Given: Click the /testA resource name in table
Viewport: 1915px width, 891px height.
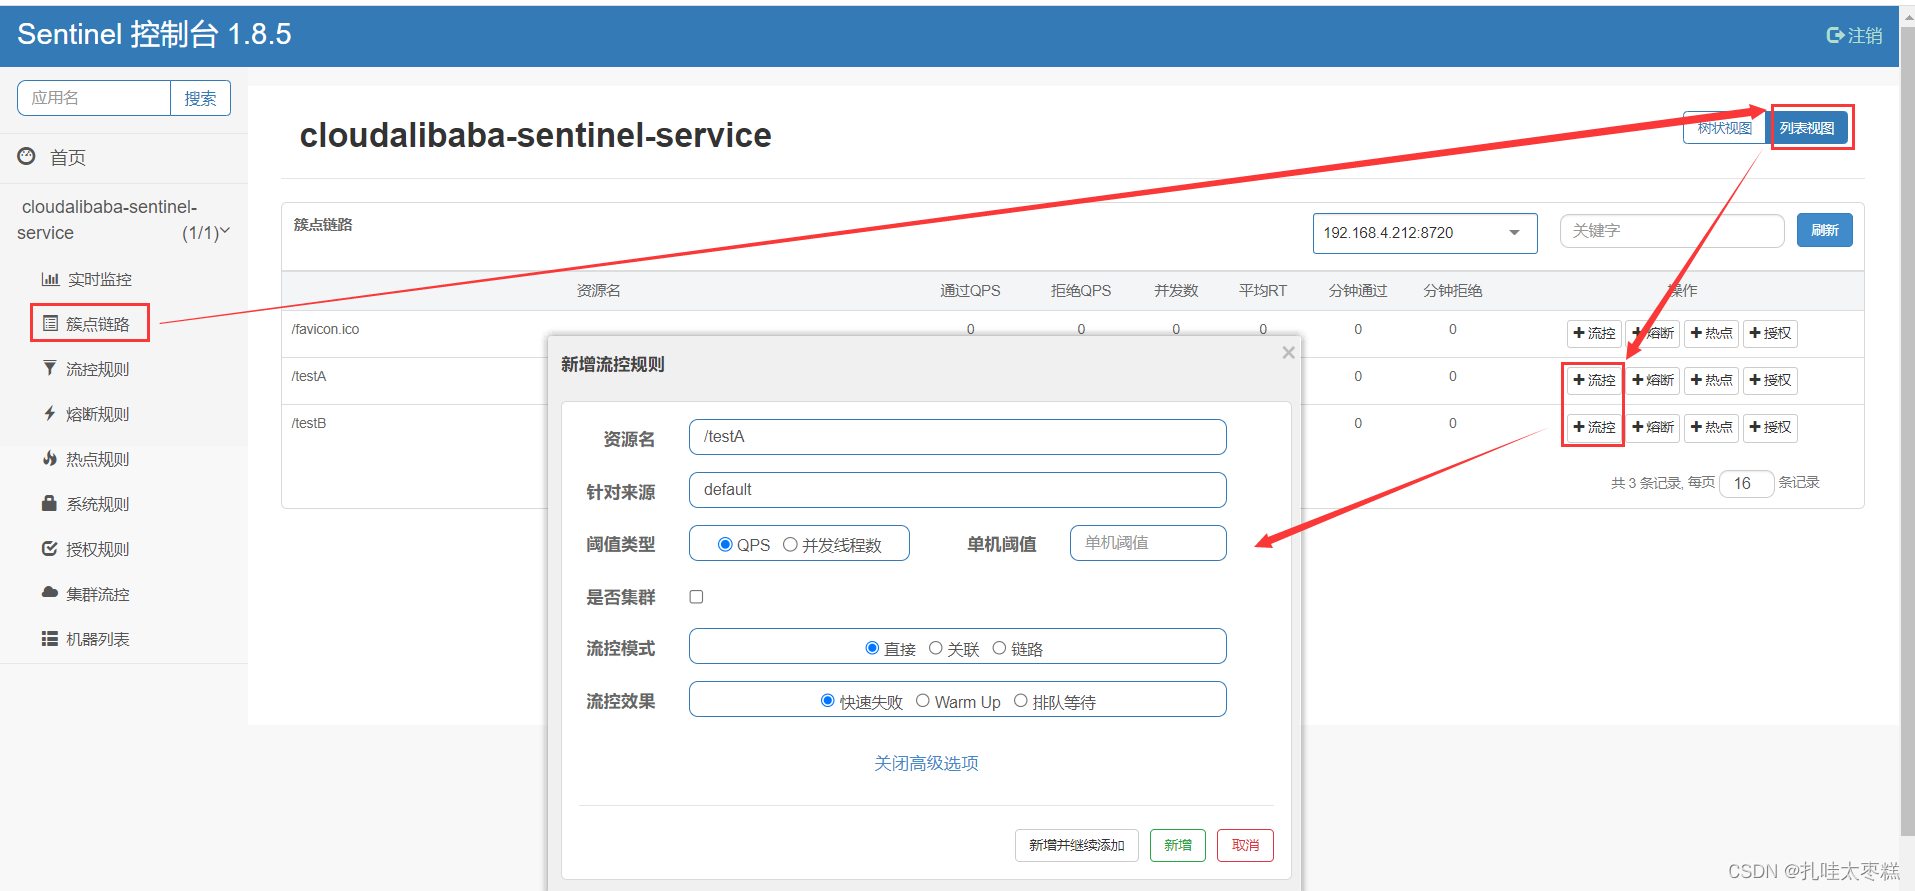Looking at the screenshot, I should pos(309,376).
